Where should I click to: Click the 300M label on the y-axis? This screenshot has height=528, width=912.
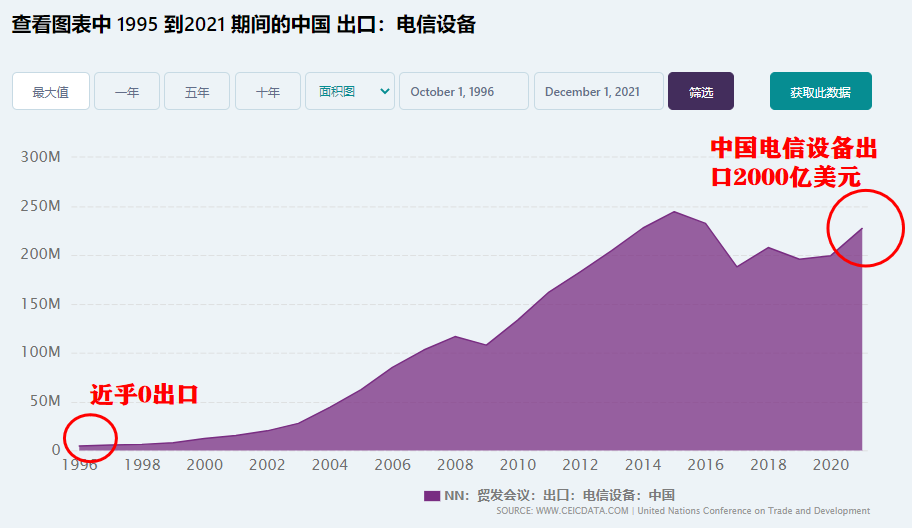[x=41, y=157]
